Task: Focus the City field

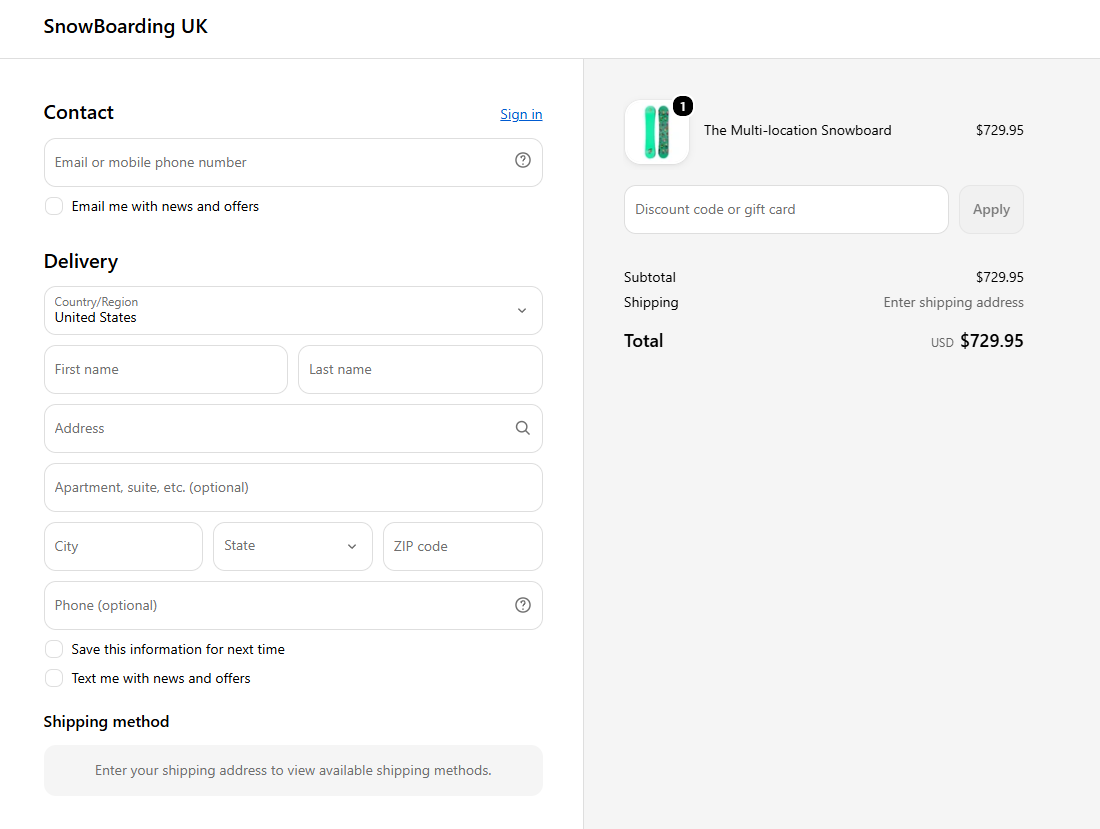Action: [x=123, y=546]
